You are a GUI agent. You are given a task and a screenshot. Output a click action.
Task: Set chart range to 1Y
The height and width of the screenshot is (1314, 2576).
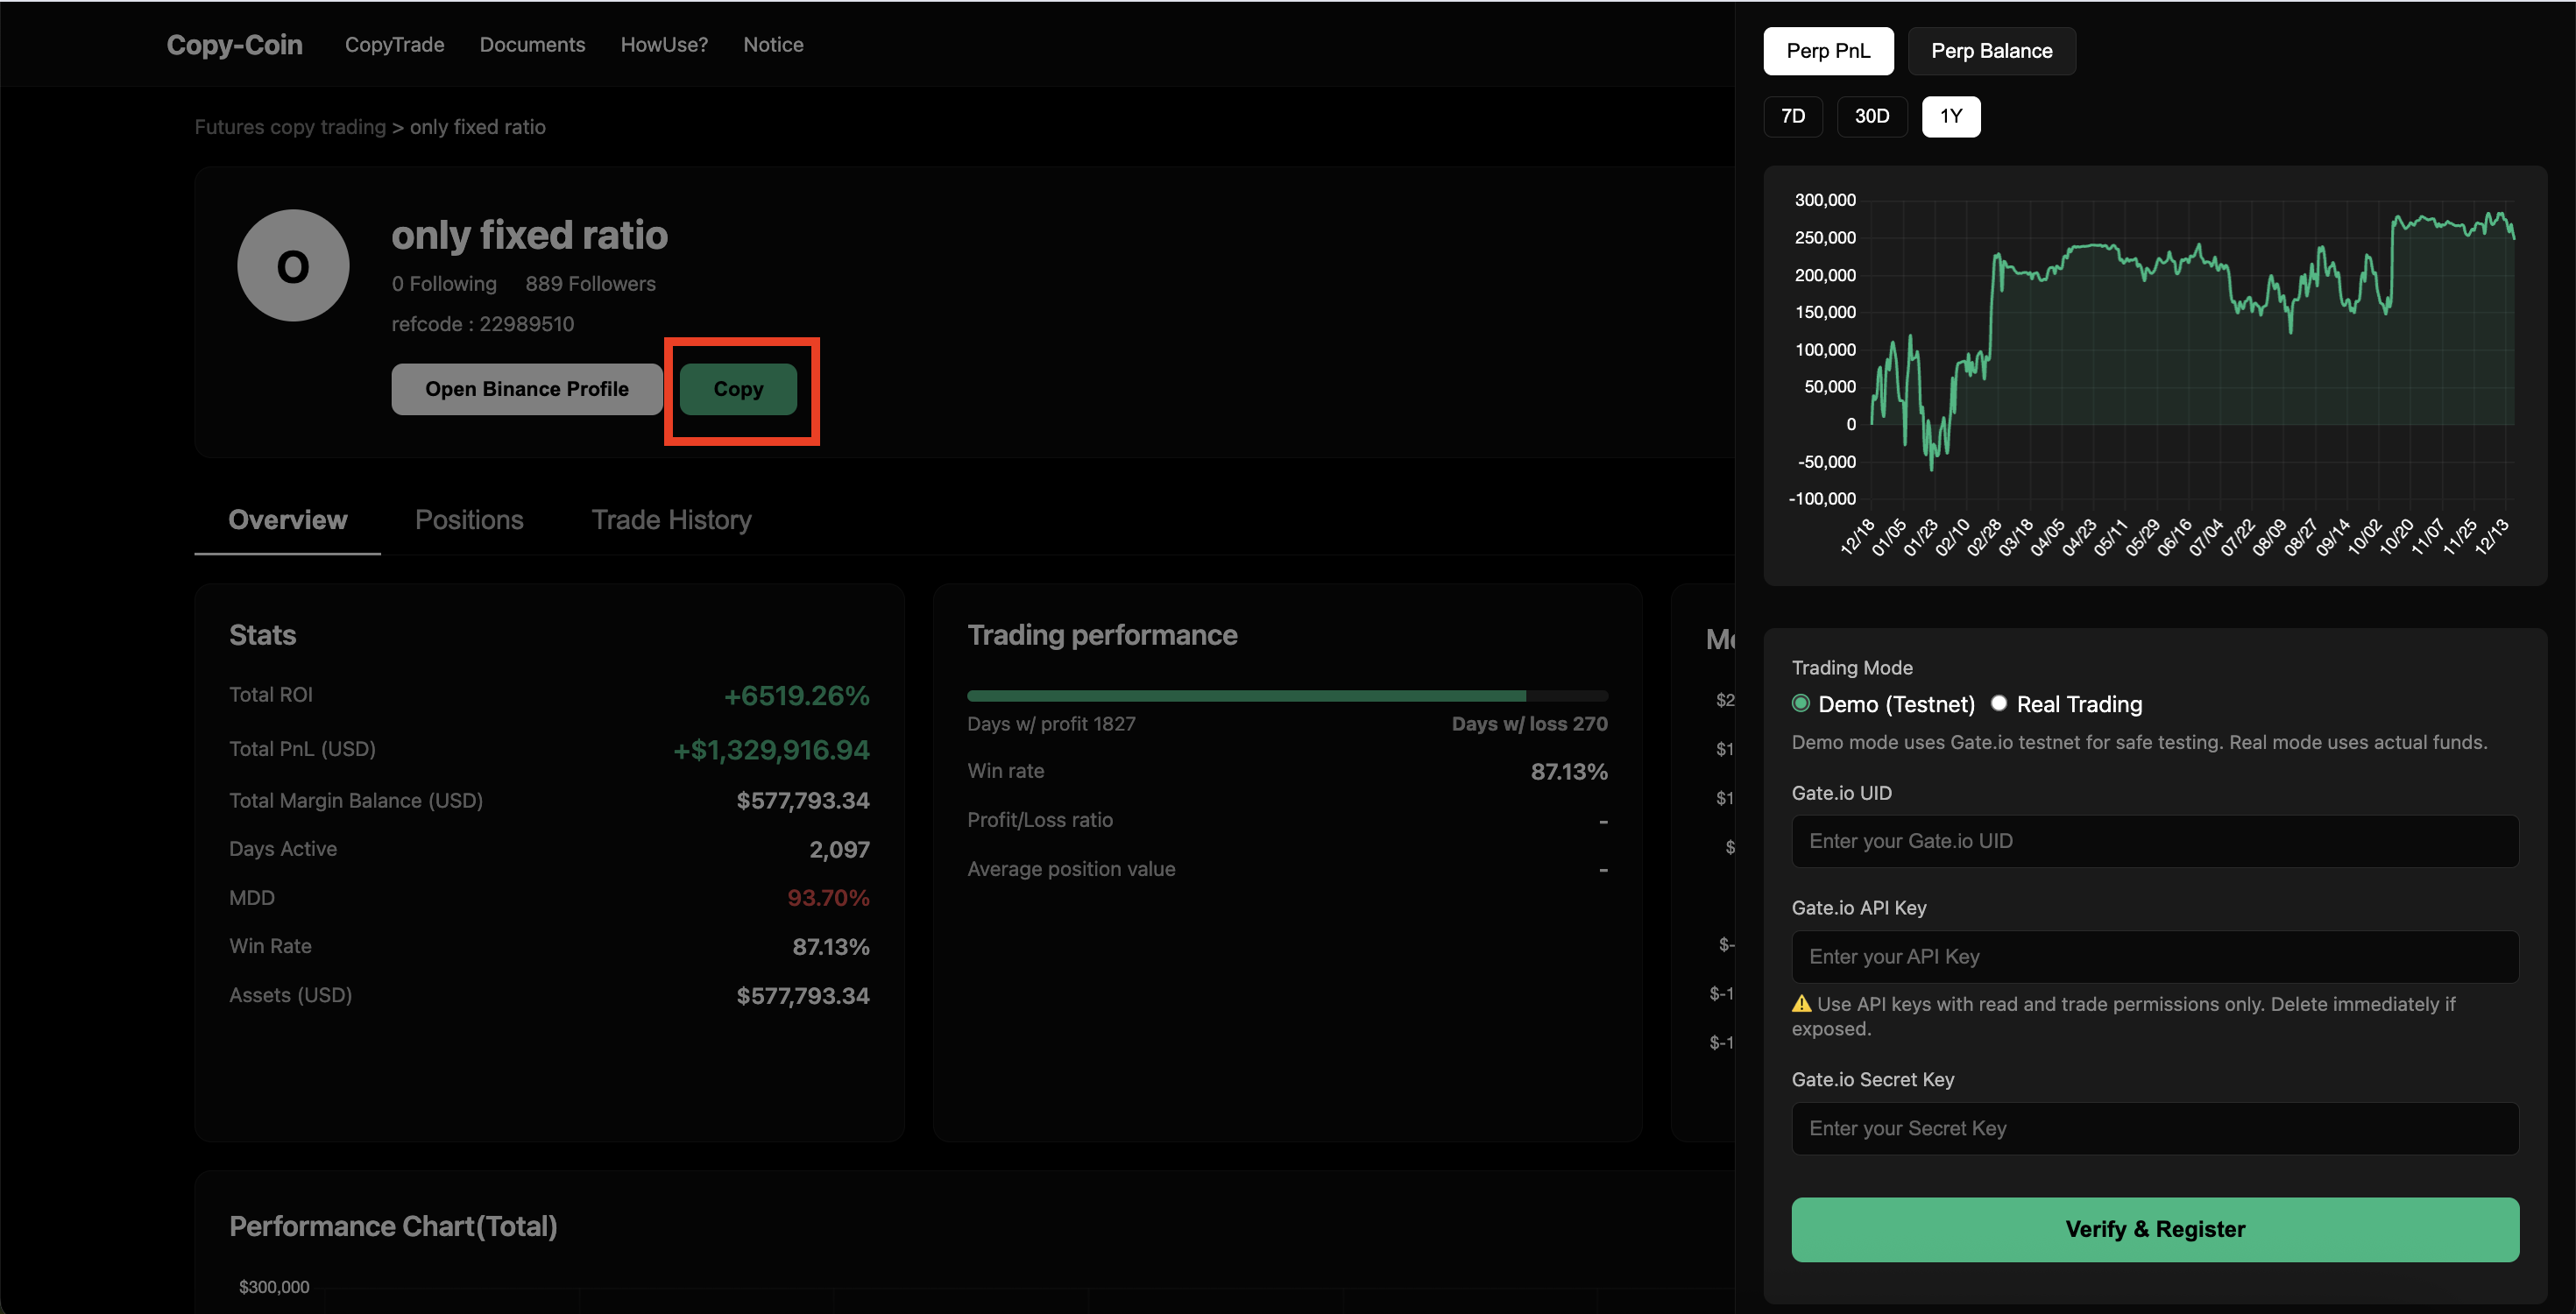pos(1950,116)
